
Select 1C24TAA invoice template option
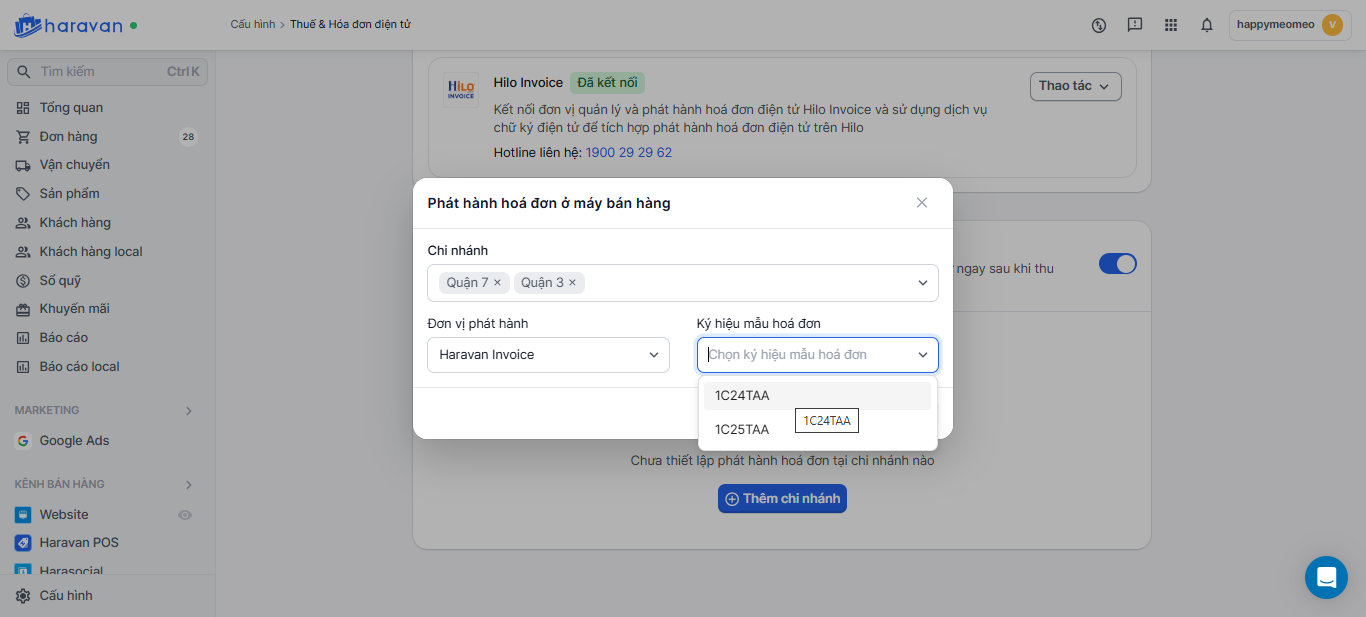coord(742,396)
